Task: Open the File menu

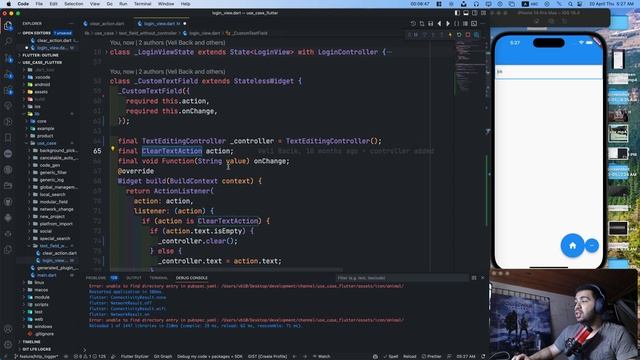Action: [39, 4]
